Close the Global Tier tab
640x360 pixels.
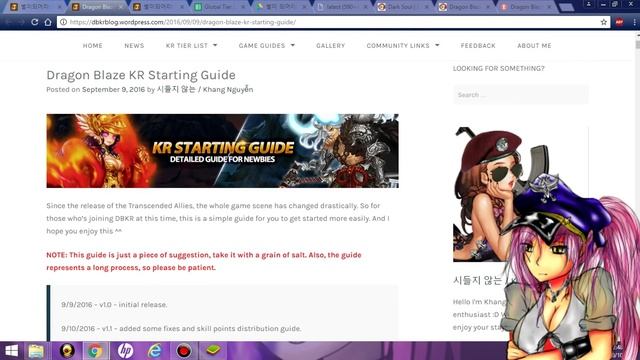tap(243, 7)
